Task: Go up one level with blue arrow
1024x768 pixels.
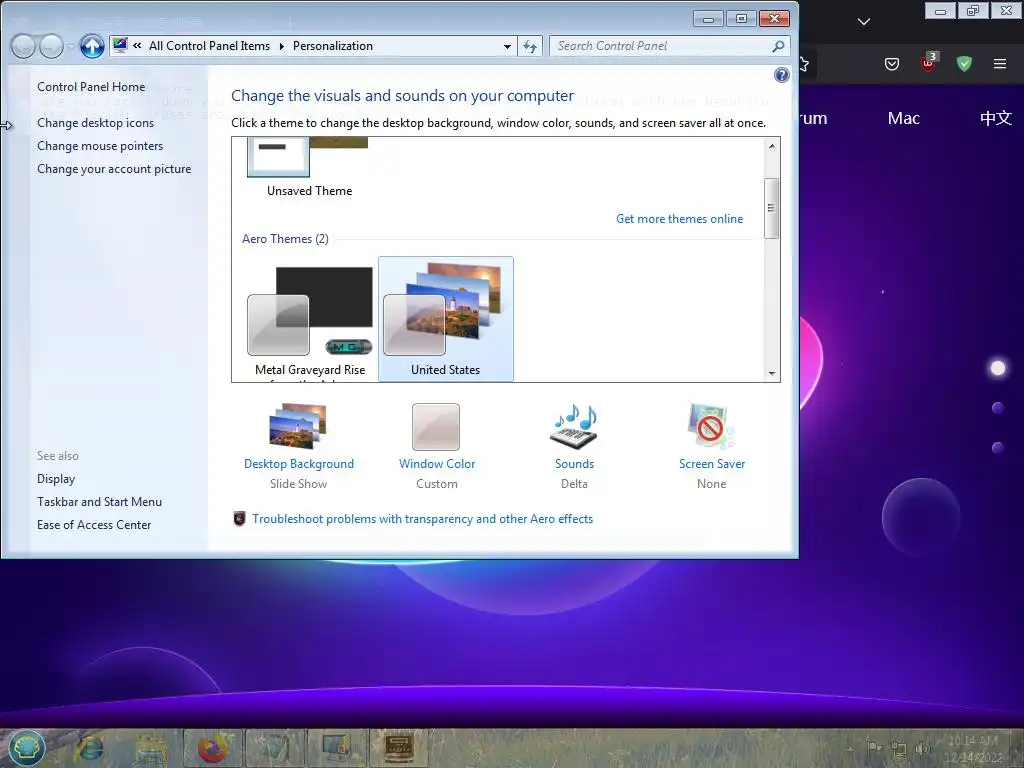Action: 92,46
